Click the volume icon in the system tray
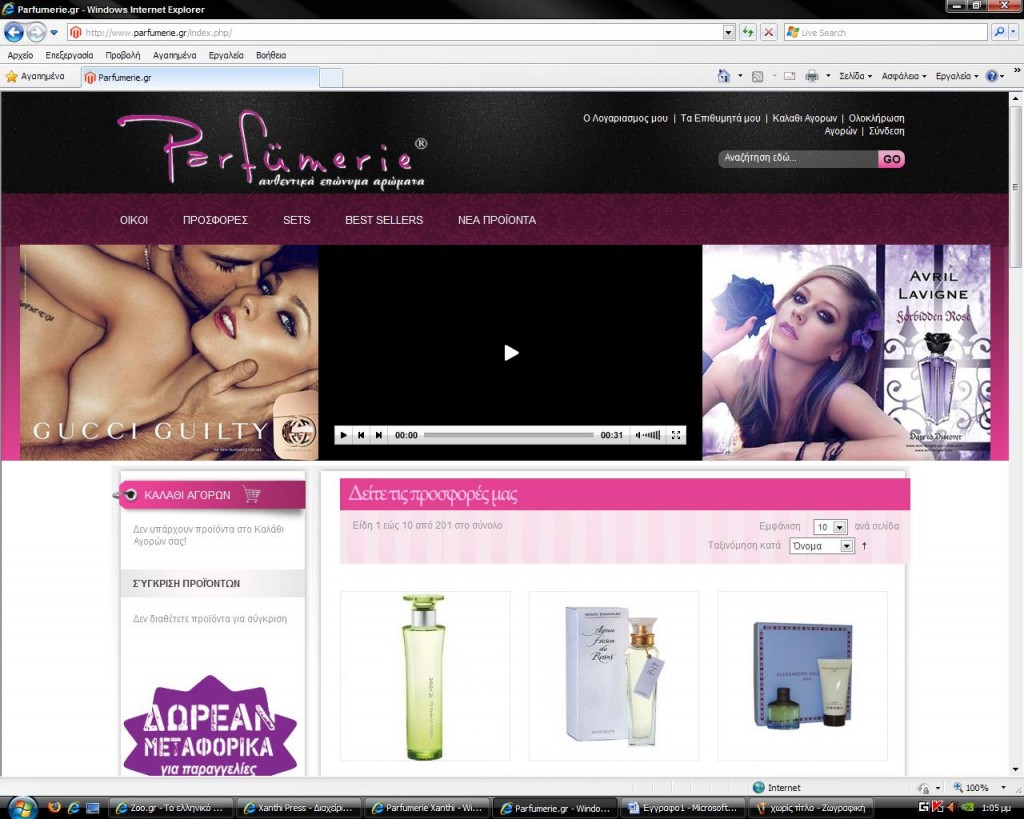This screenshot has height=819, width=1024. pos(952,808)
